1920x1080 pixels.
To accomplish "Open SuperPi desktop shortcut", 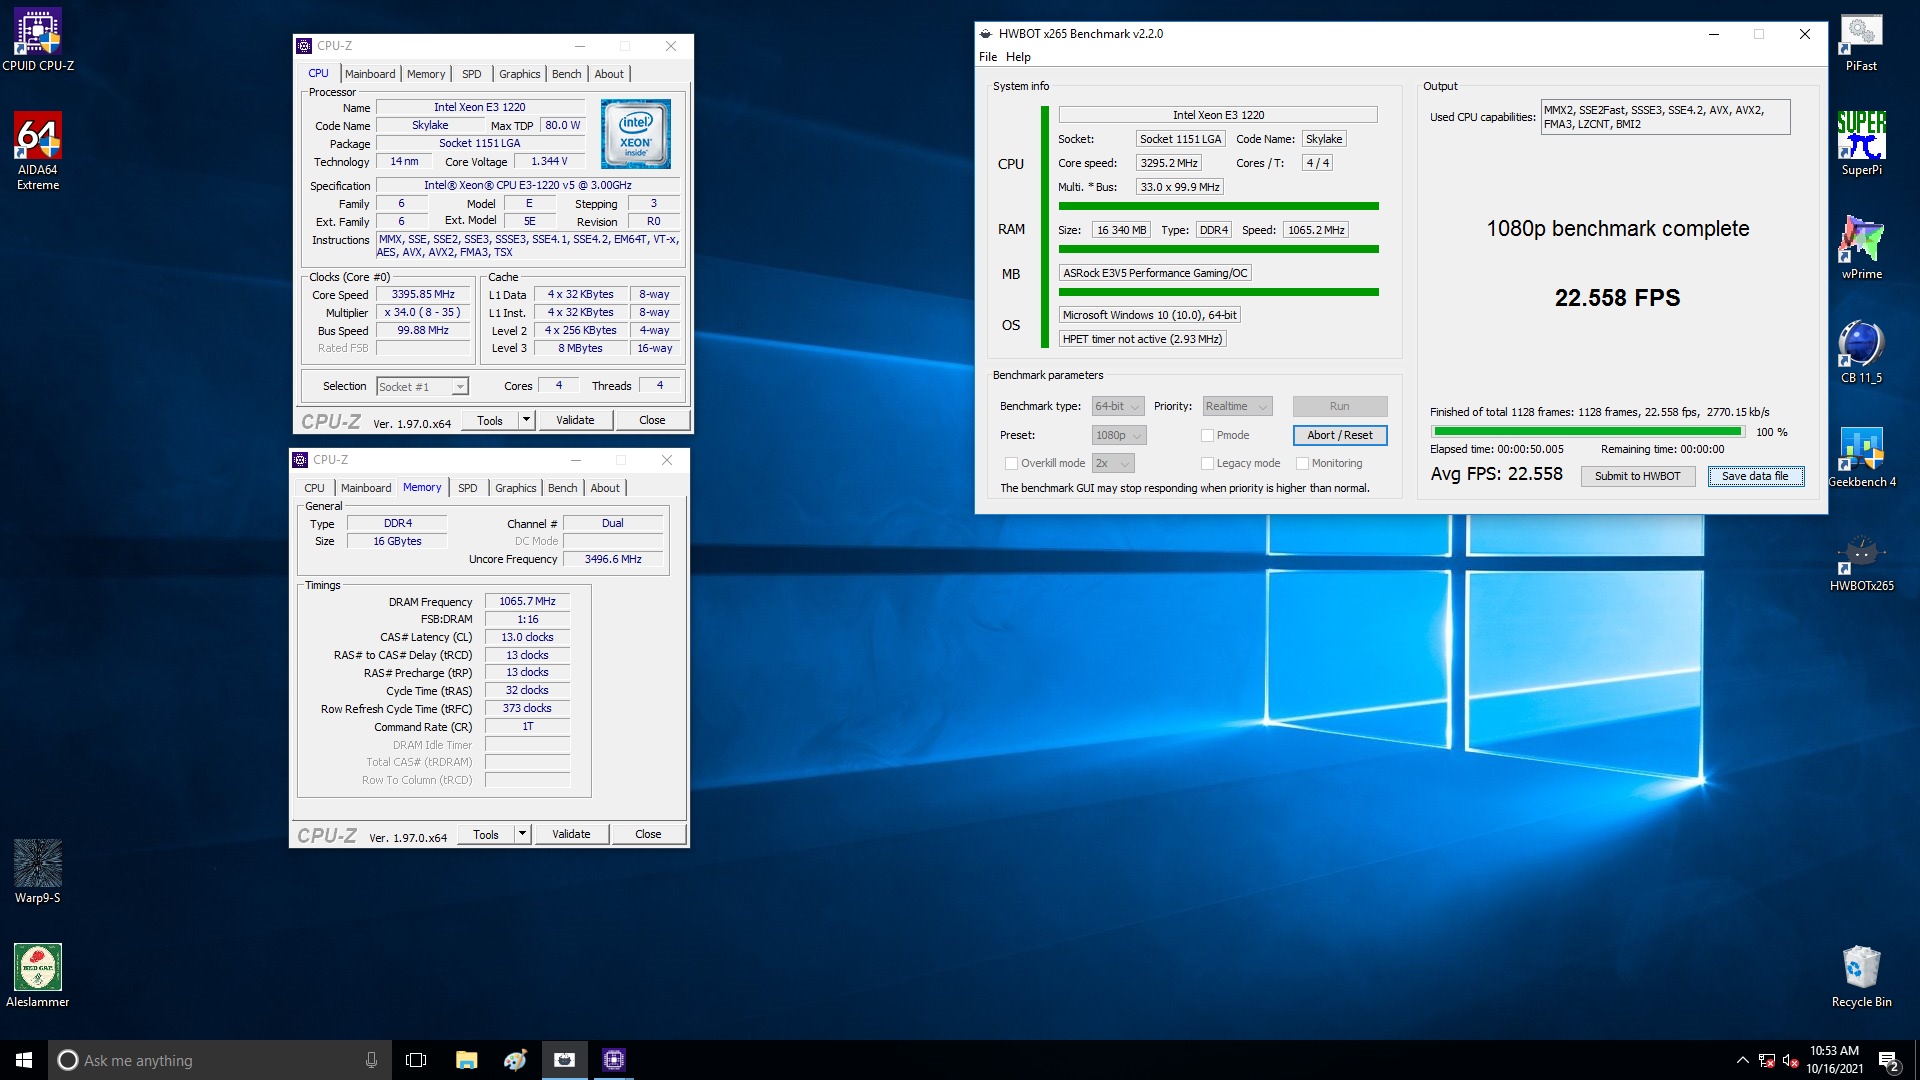I will pos(1861,145).
